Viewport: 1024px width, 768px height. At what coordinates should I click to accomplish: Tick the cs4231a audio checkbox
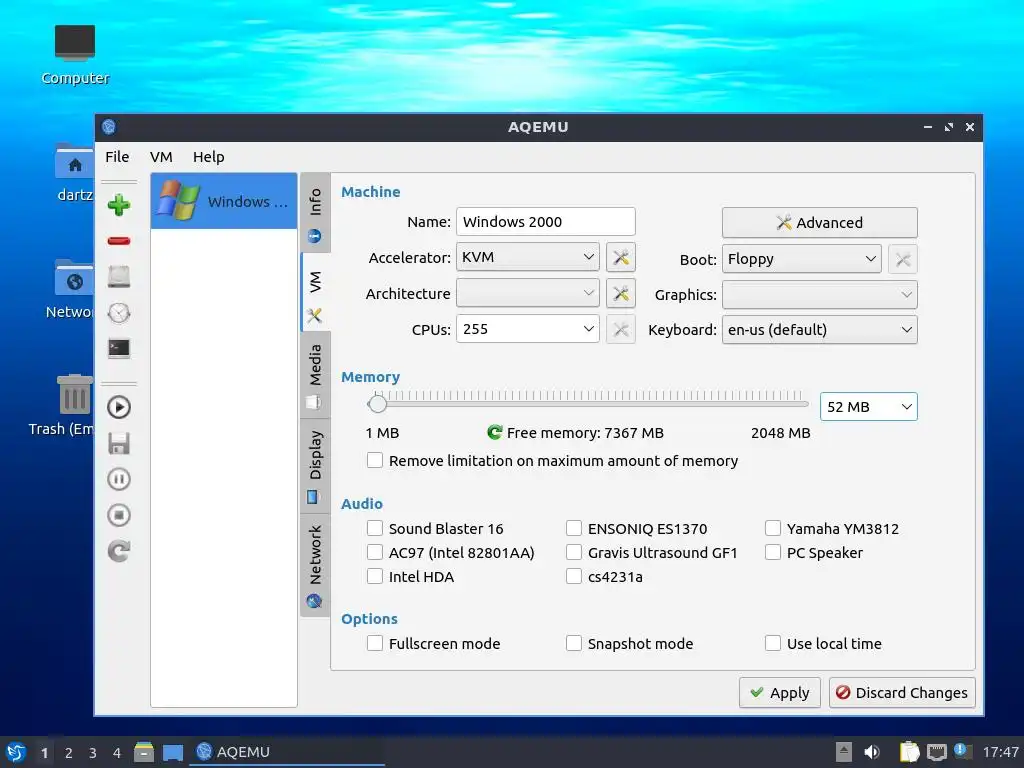point(573,576)
